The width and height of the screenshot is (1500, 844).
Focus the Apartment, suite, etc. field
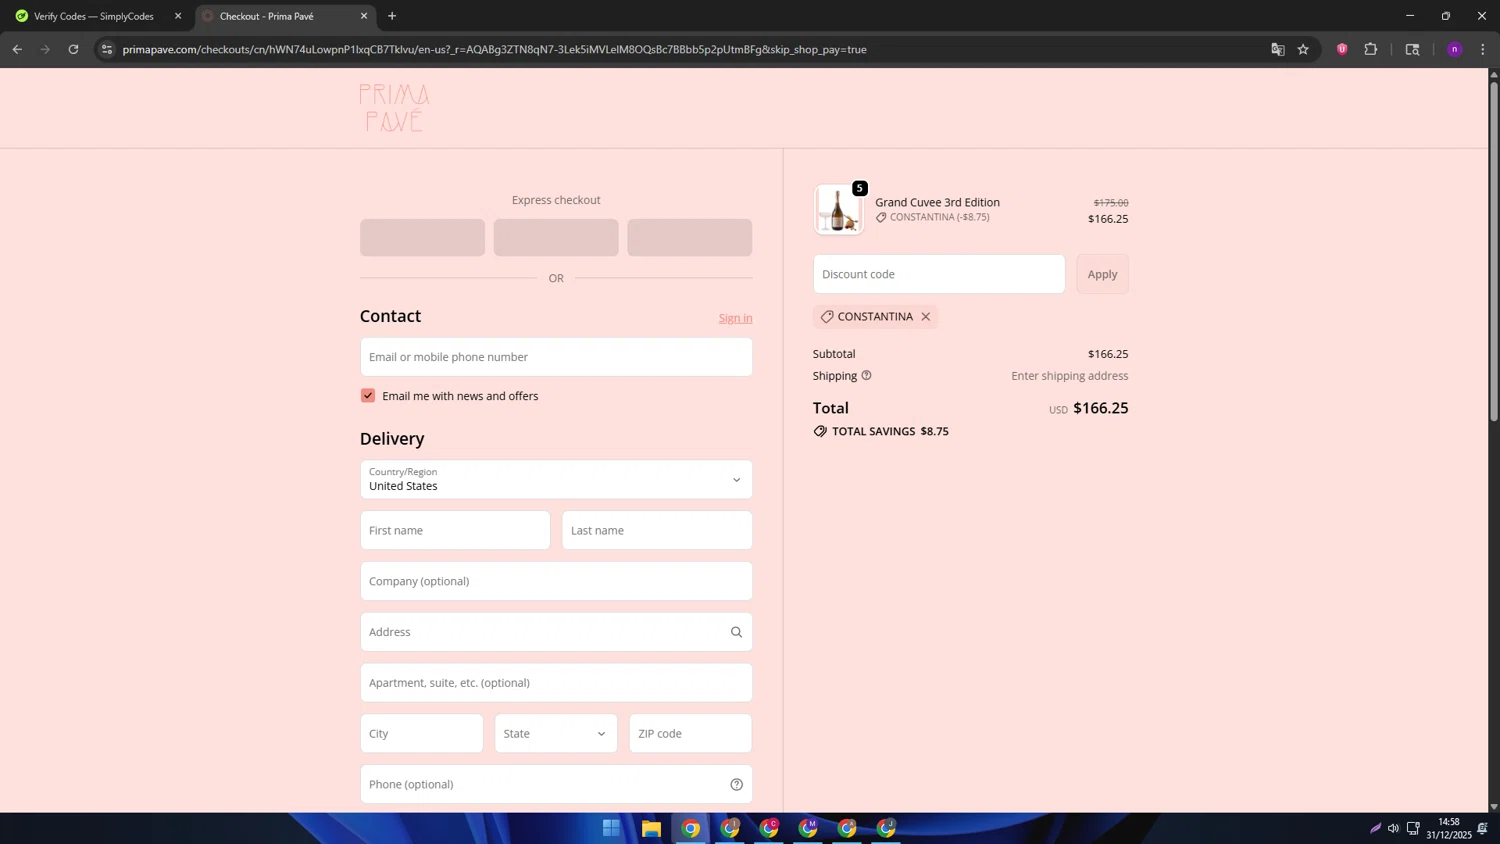556,683
